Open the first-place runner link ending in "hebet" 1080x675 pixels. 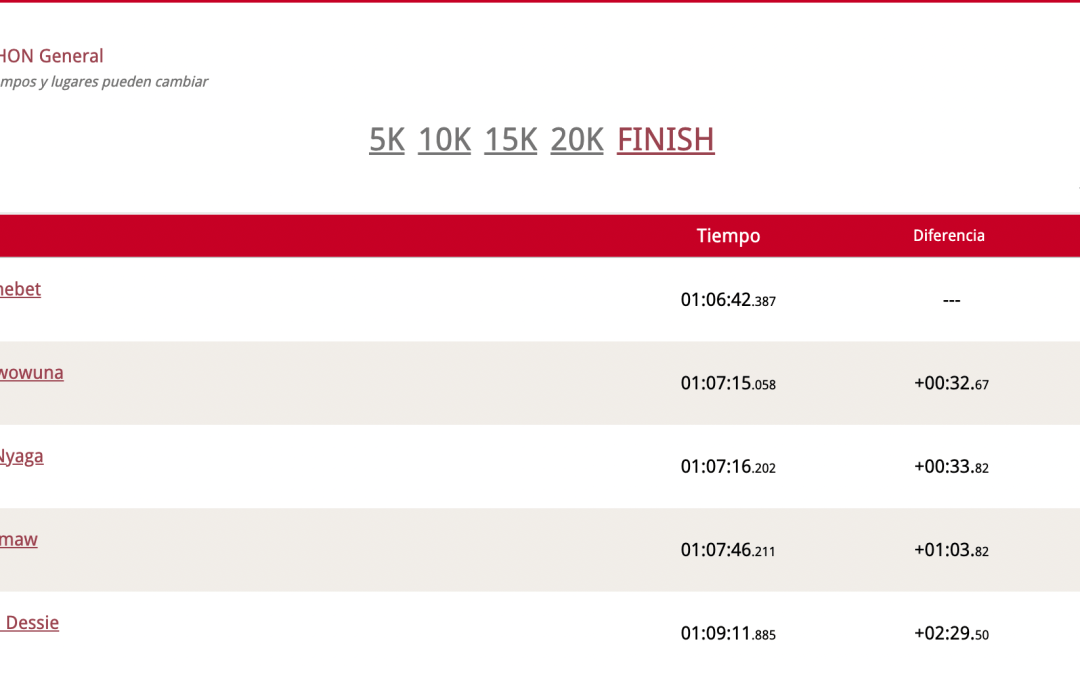point(20,289)
